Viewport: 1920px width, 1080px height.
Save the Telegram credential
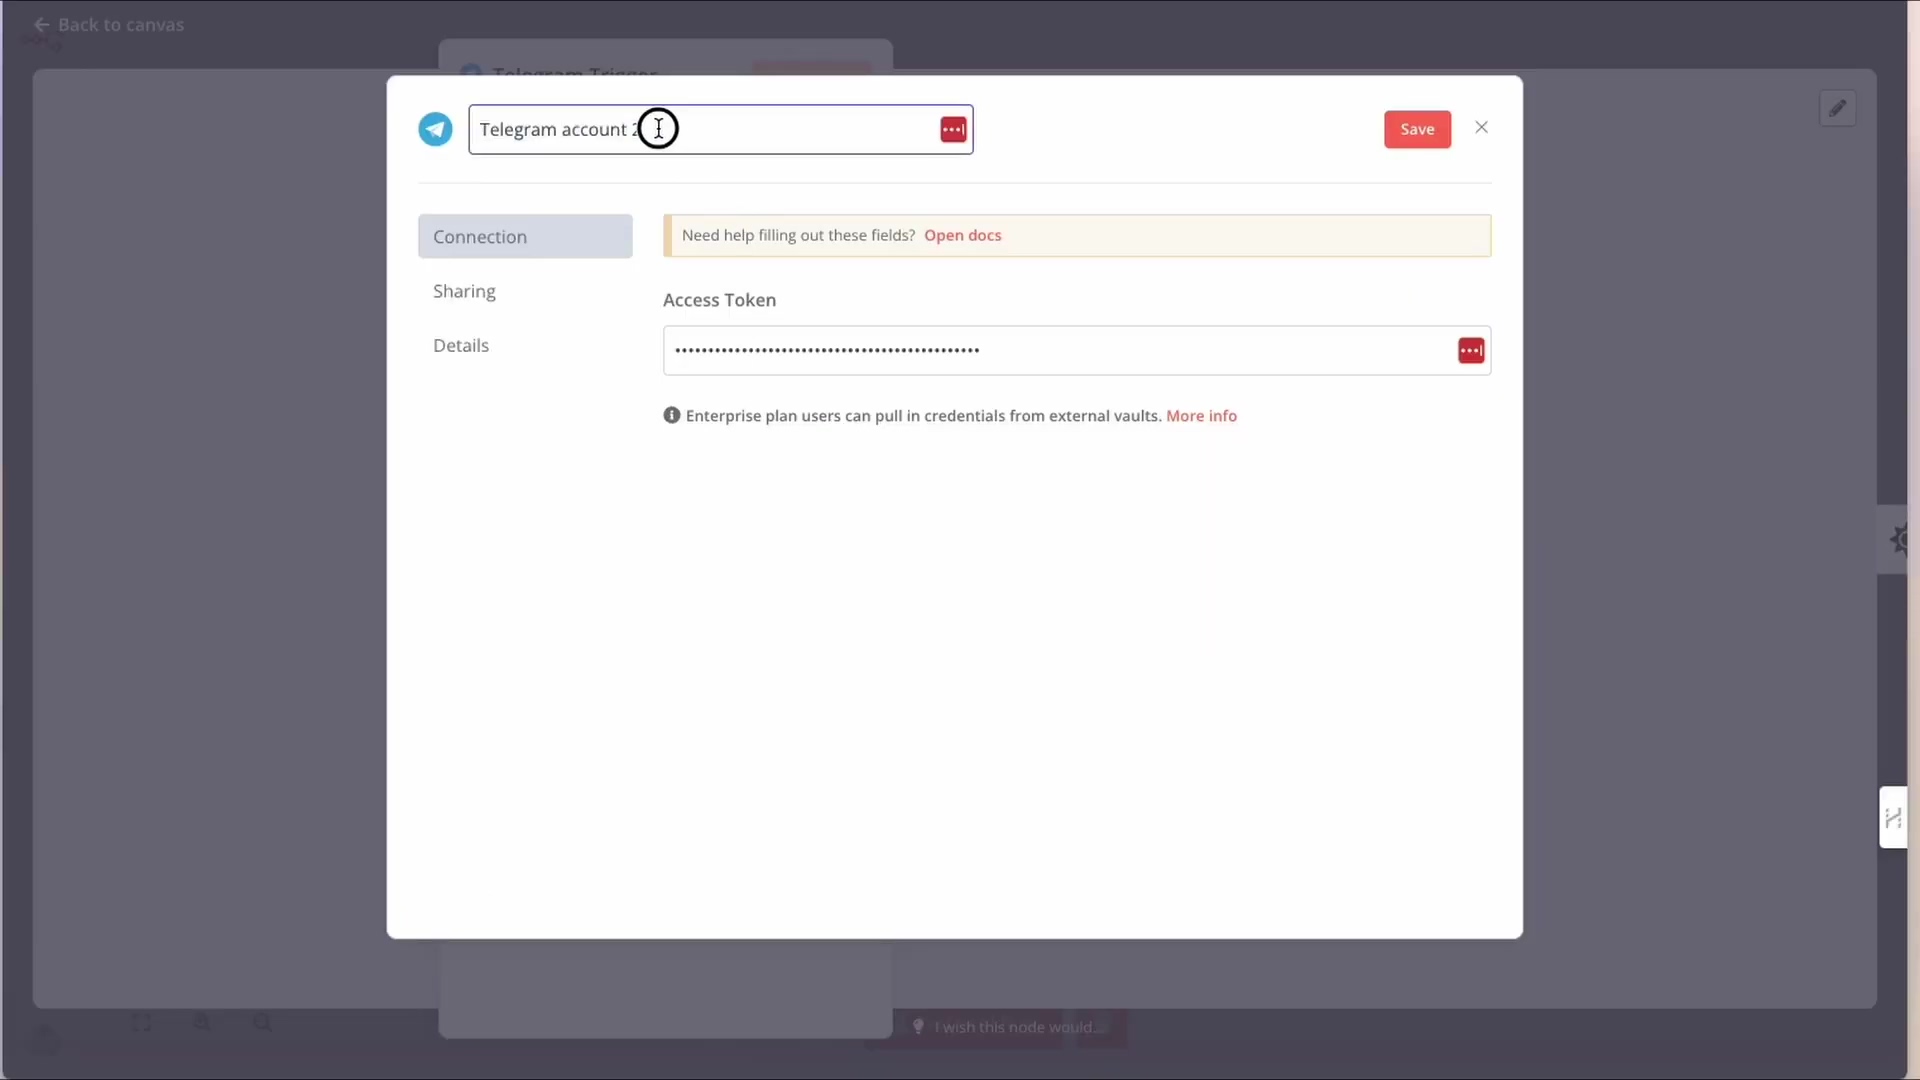coord(1417,129)
